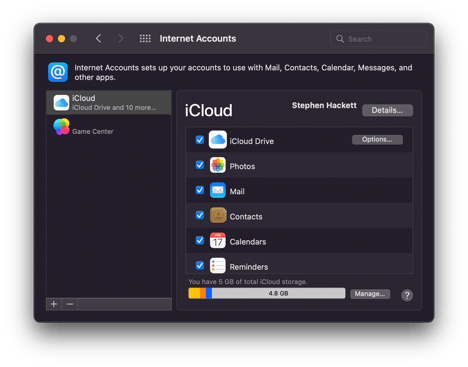Click the back arrow in the toolbar
468x367 pixels.
[98, 39]
